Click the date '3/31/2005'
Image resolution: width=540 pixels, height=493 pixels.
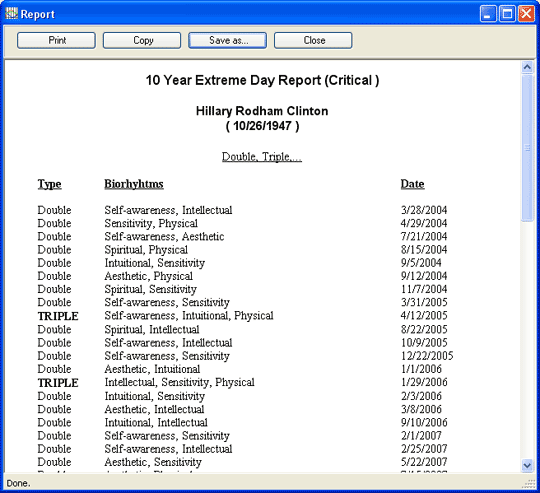pyautogui.click(x=424, y=302)
